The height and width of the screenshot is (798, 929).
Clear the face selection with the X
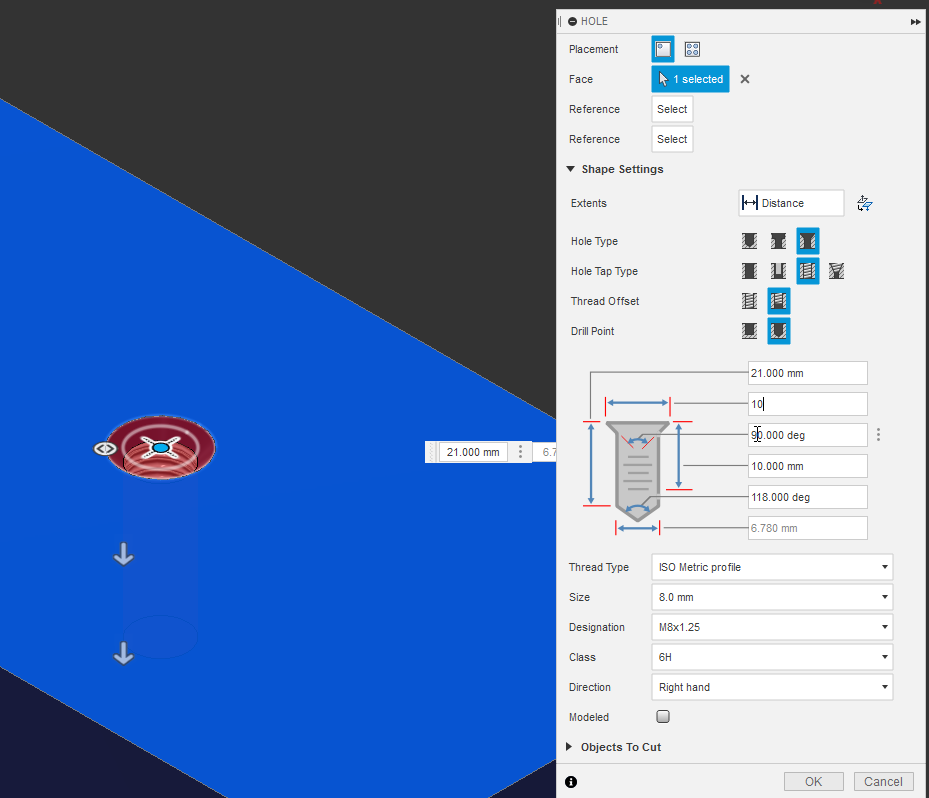click(744, 79)
